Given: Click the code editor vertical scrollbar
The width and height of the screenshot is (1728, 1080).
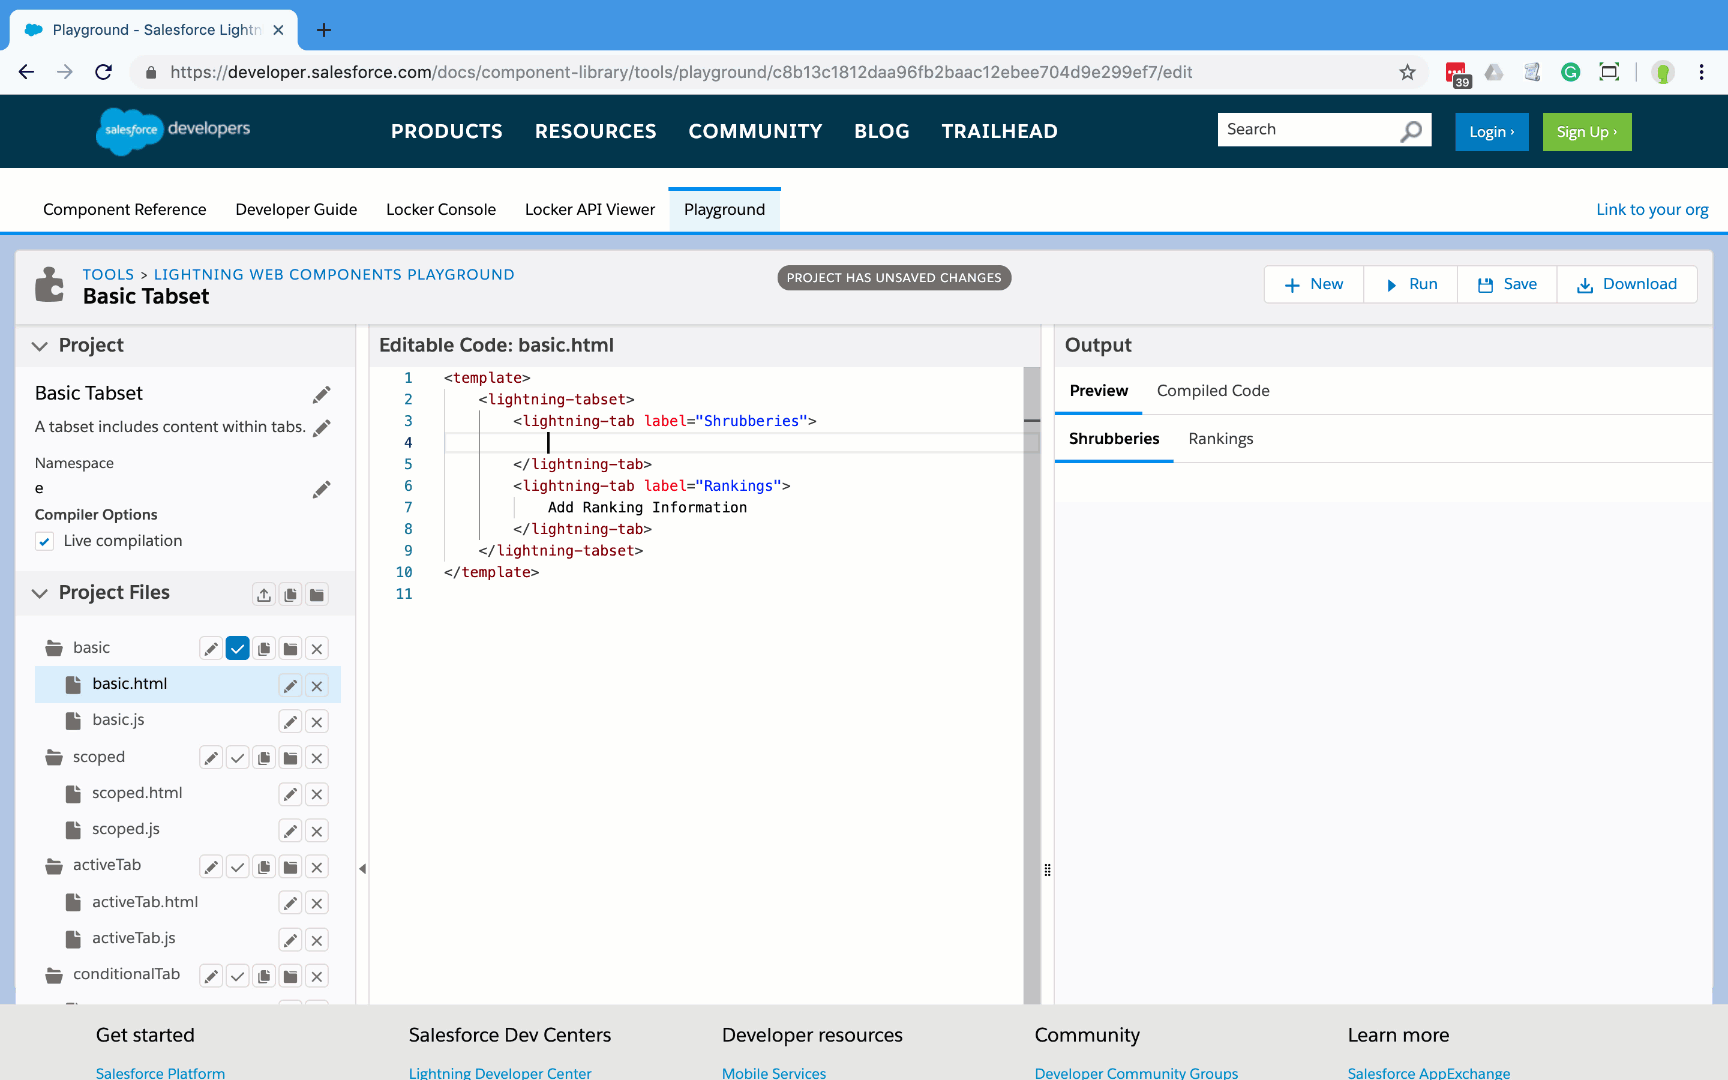Looking at the screenshot, I should tap(1032, 685).
